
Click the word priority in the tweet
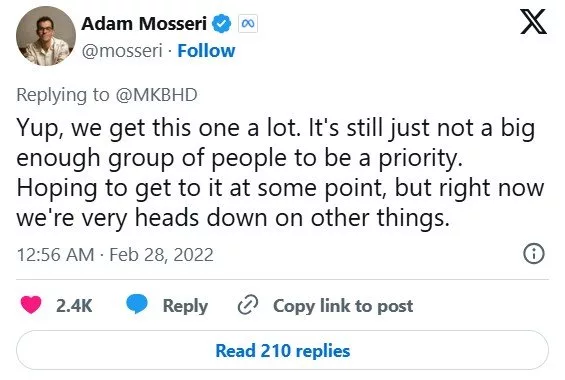420,158
